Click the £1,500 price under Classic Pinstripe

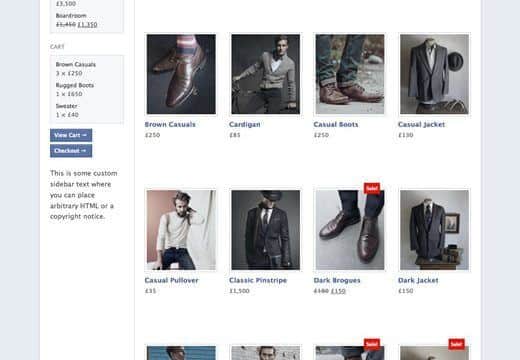[x=239, y=291]
